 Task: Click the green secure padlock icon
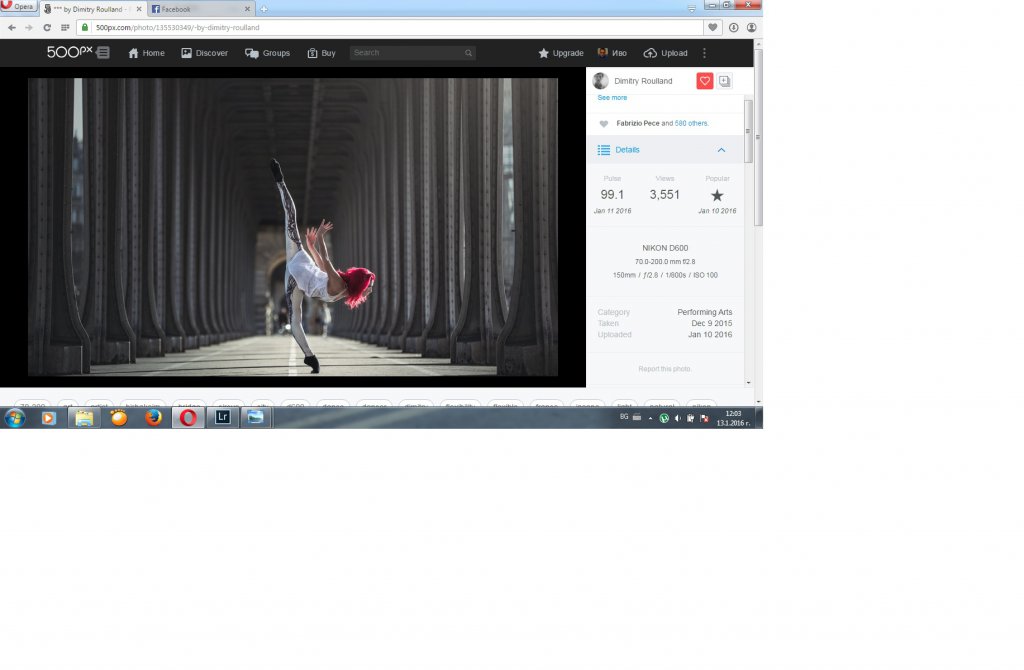tap(85, 27)
